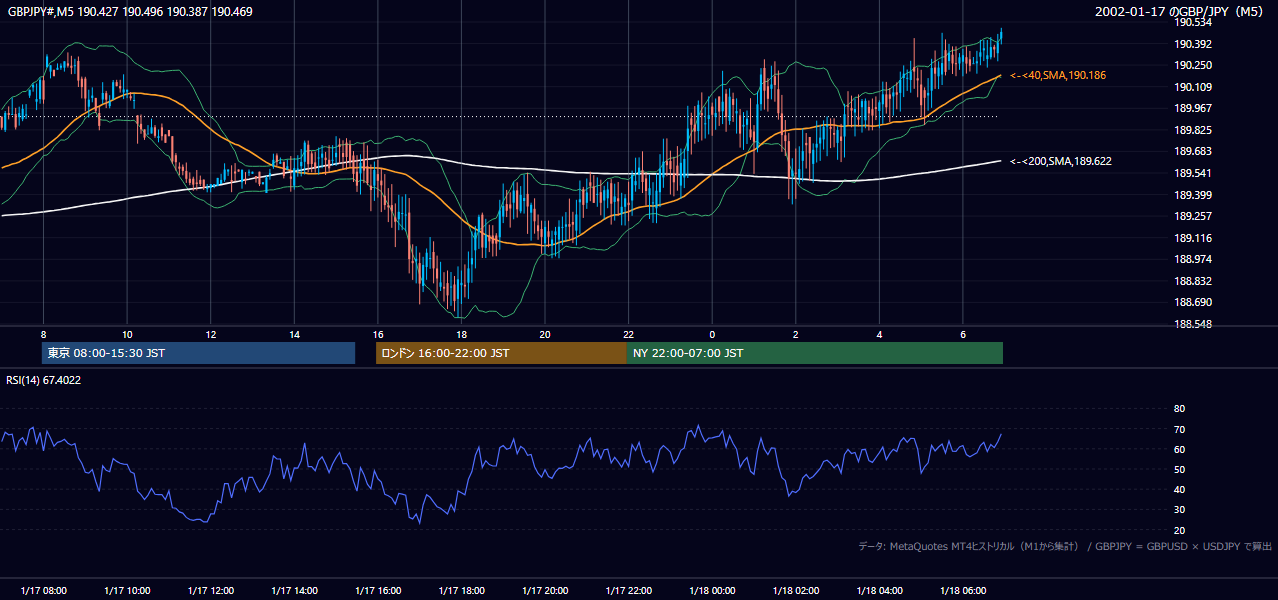Select the 200 SMA 189.622 label
1278x600 pixels.
(1061, 161)
